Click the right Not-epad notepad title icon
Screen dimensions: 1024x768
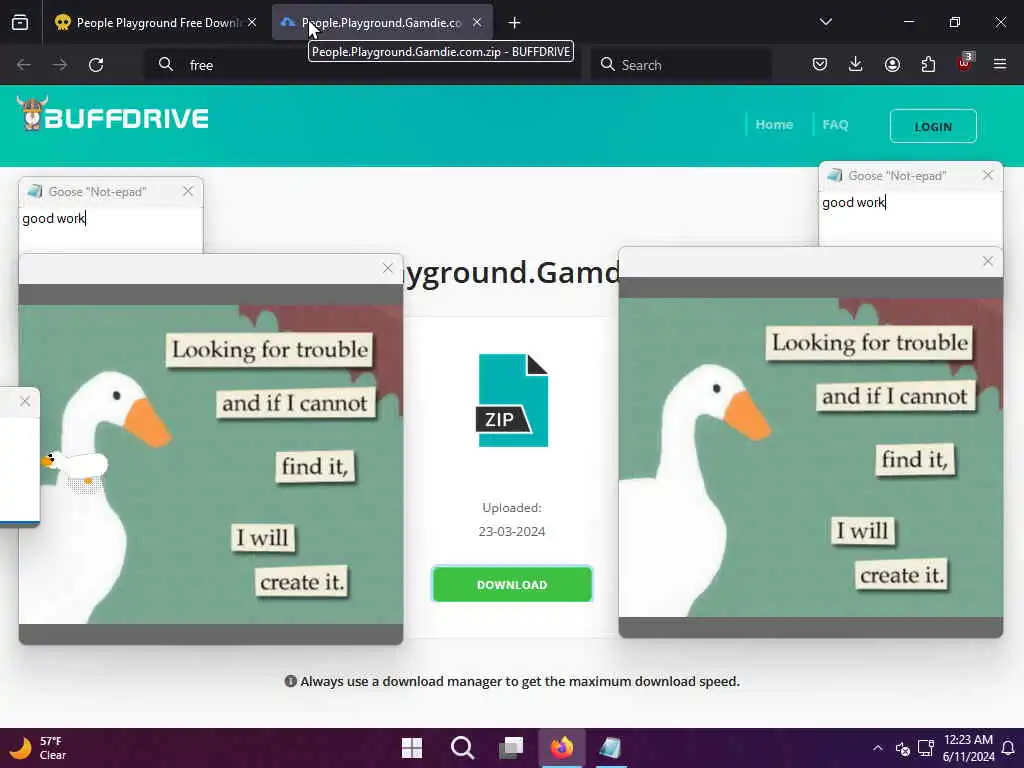834,175
